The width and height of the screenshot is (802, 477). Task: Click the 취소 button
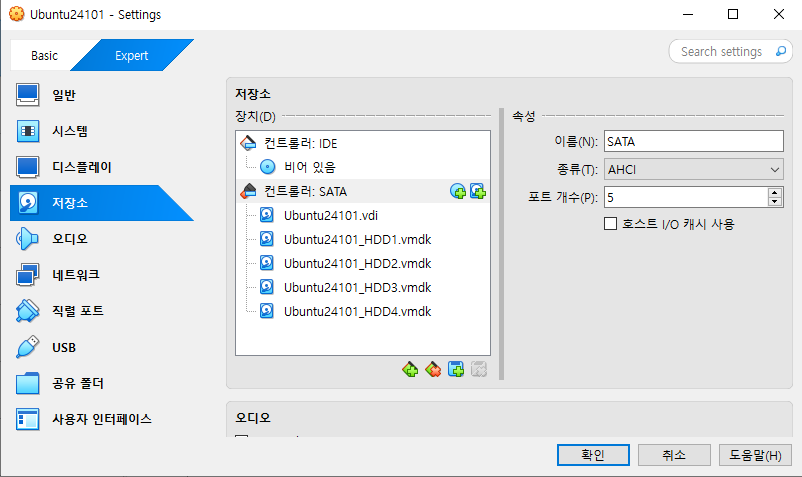pos(674,455)
